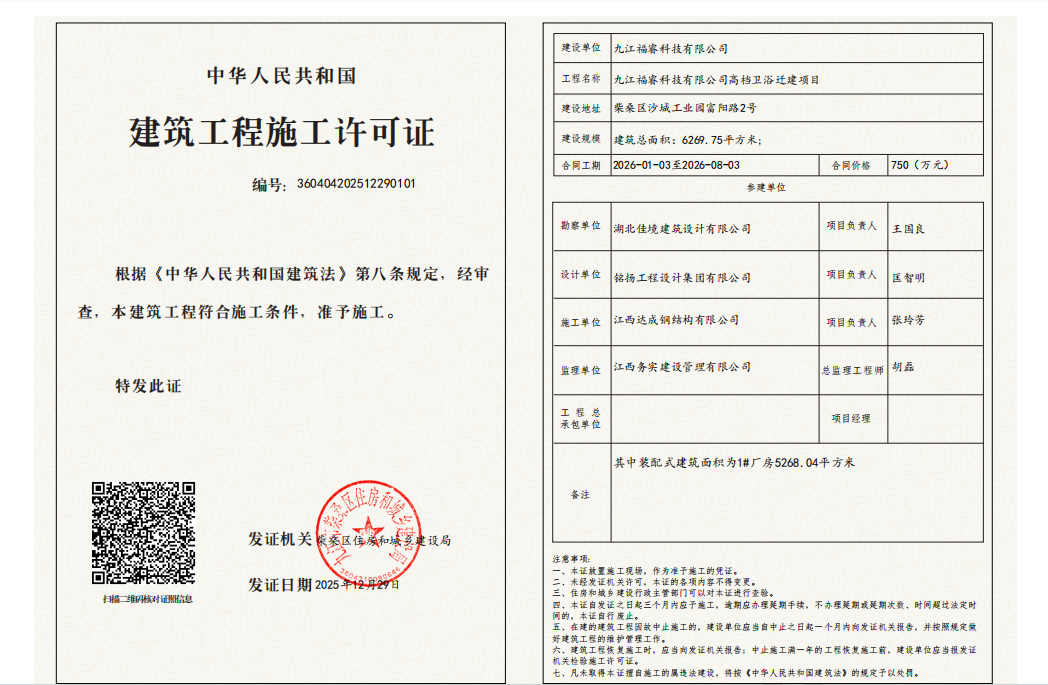The width and height of the screenshot is (1048, 685).
Task: Select the 建设单位 value 九江福睿科技有限公司
Action: click(670, 48)
